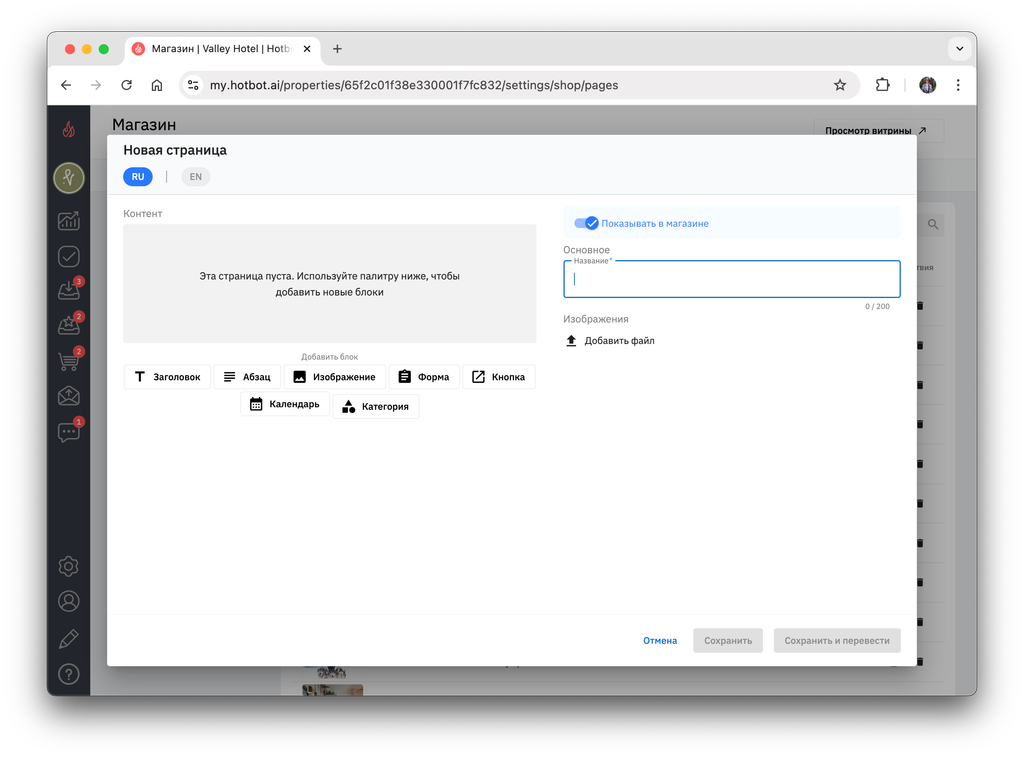Select the Магазин | Valley Hotel tab

tap(222, 49)
